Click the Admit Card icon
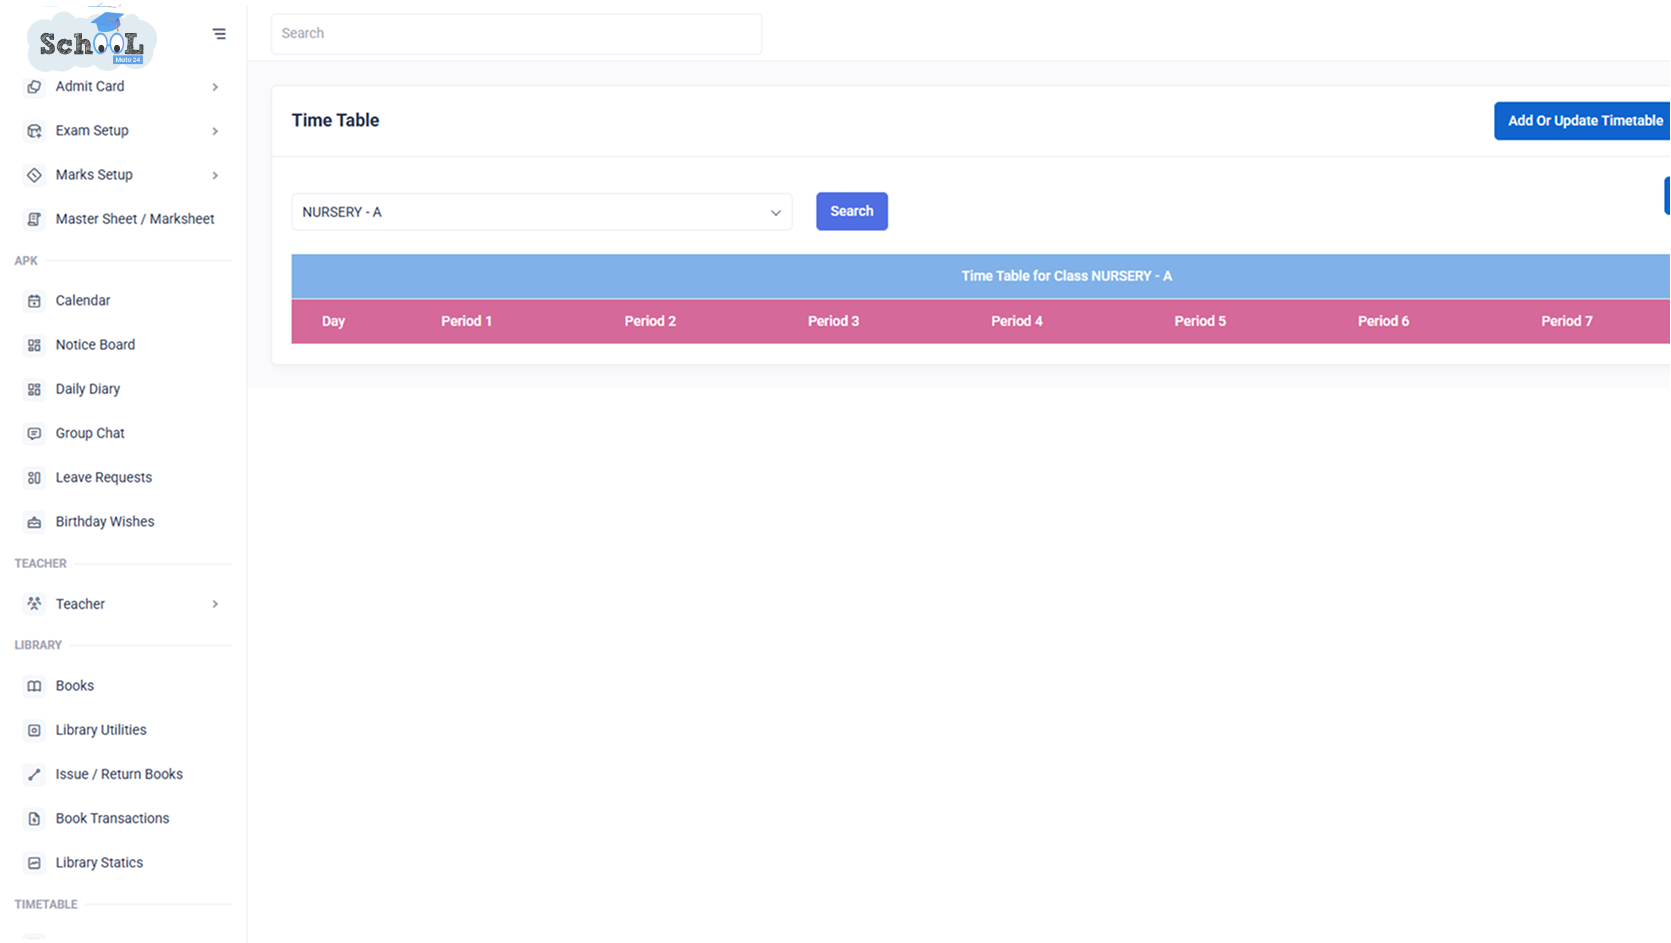The width and height of the screenshot is (1671, 943). point(34,87)
